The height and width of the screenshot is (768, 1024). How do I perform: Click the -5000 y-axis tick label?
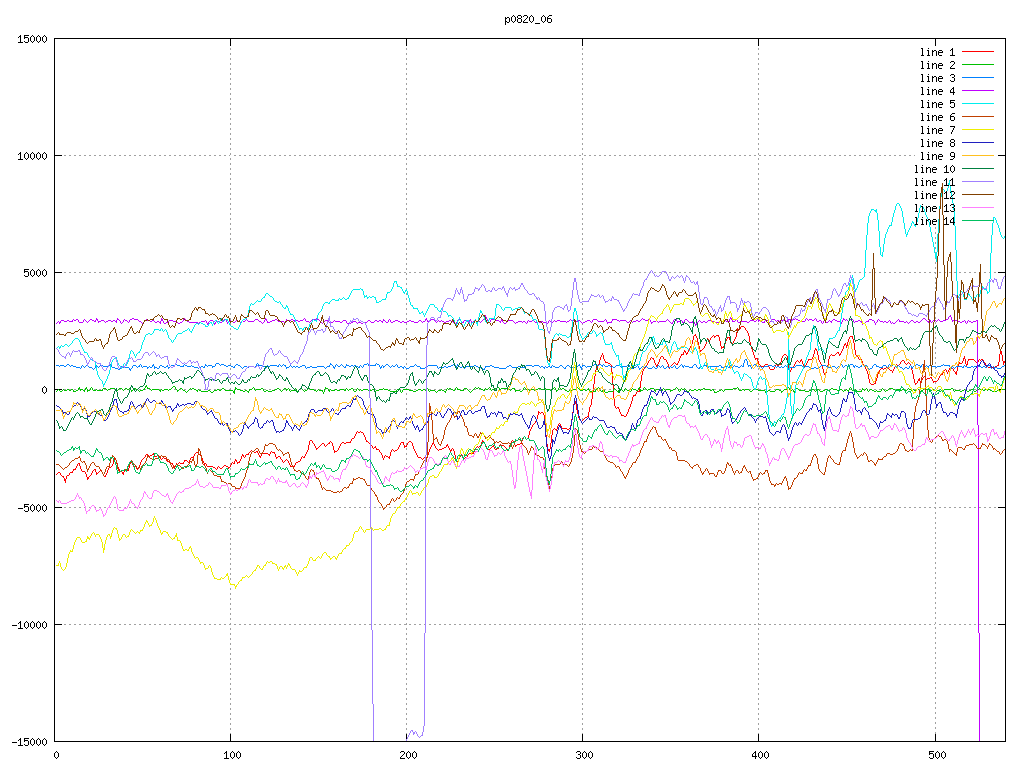[x=31, y=507]
